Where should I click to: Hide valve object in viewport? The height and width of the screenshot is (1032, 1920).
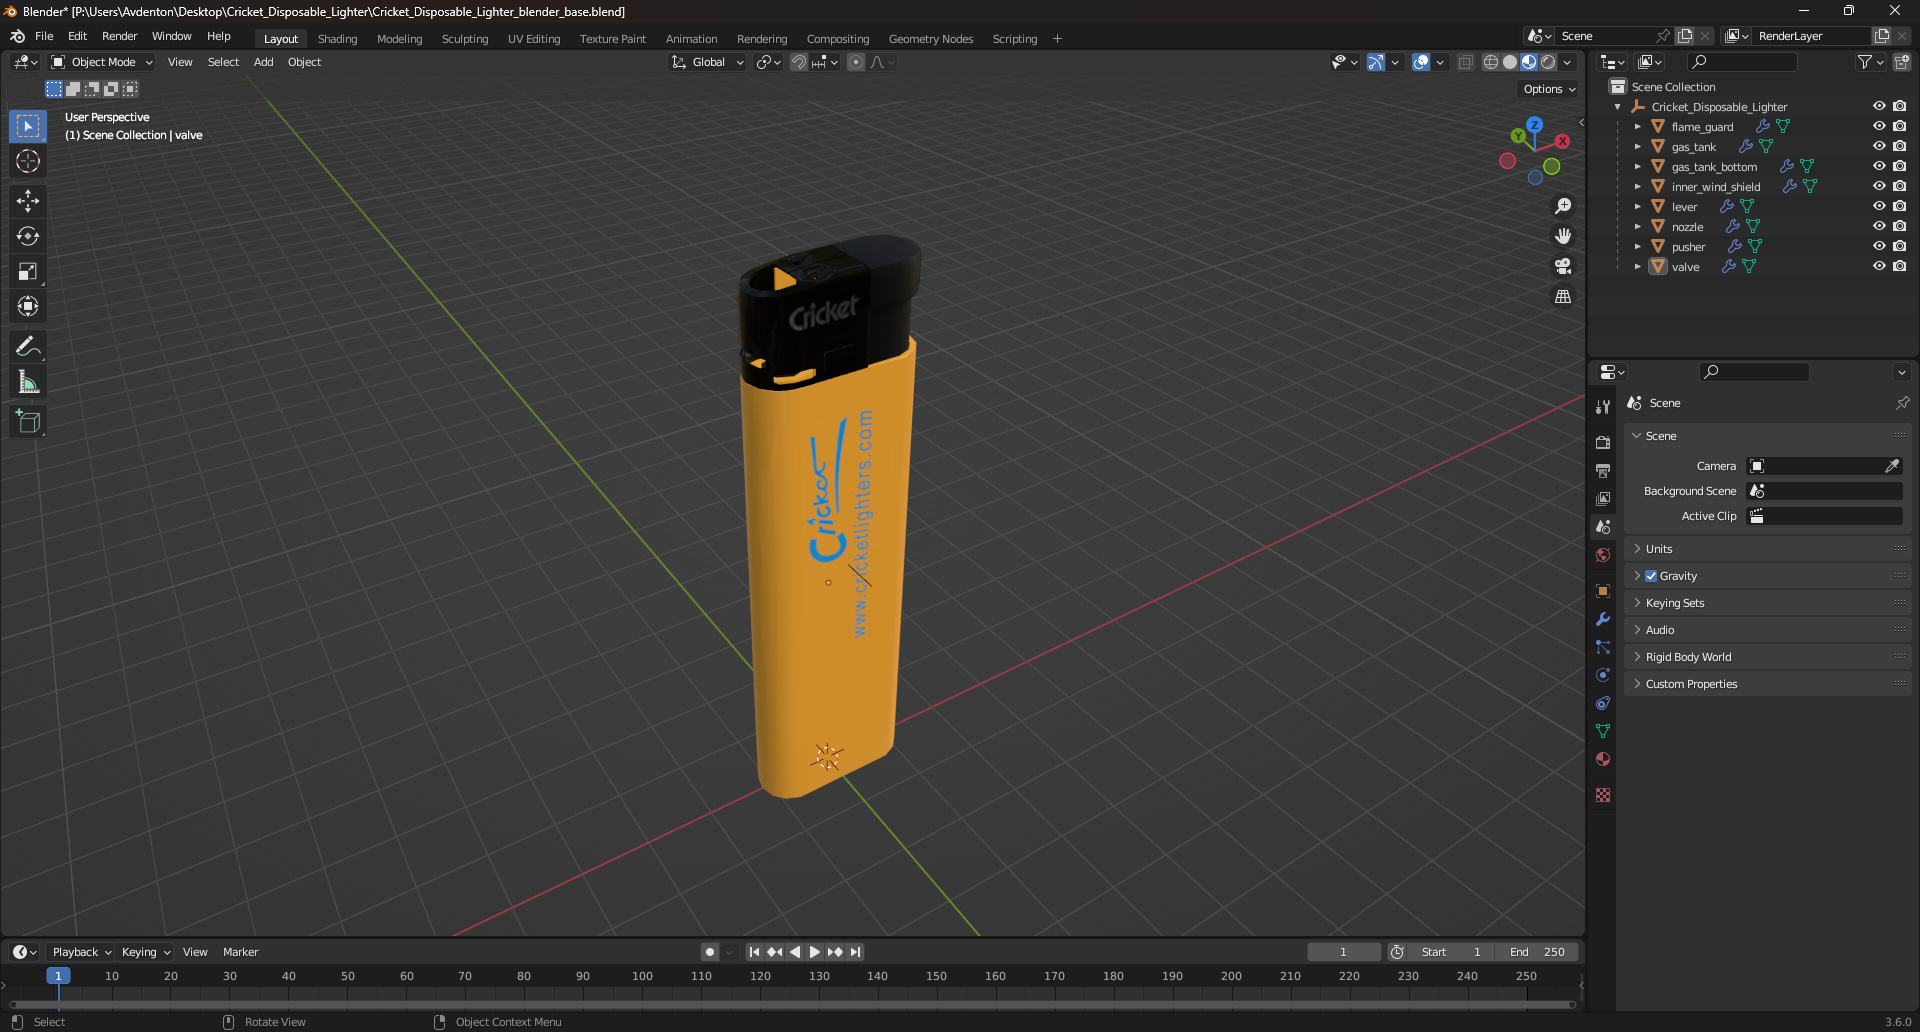click(x=1879, y=267)
